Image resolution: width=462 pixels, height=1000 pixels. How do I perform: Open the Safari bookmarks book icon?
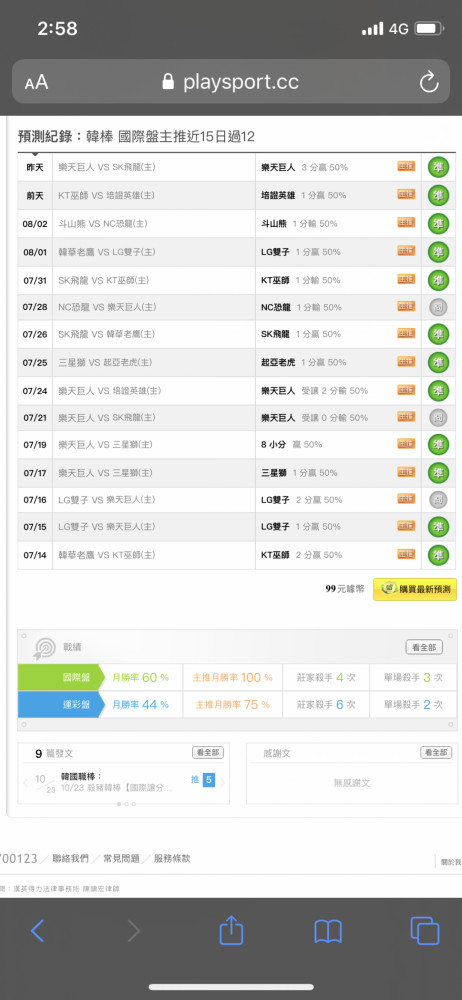tap(328, 931)
